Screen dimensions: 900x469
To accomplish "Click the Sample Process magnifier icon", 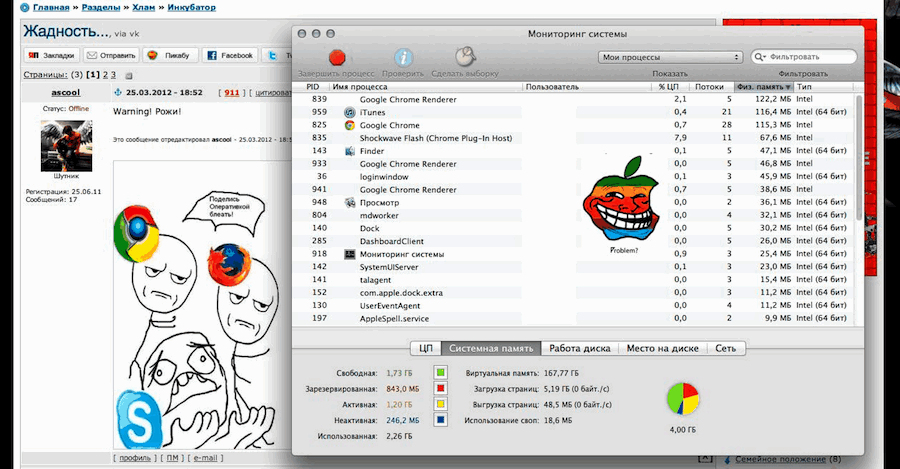I will pos(465,57).
